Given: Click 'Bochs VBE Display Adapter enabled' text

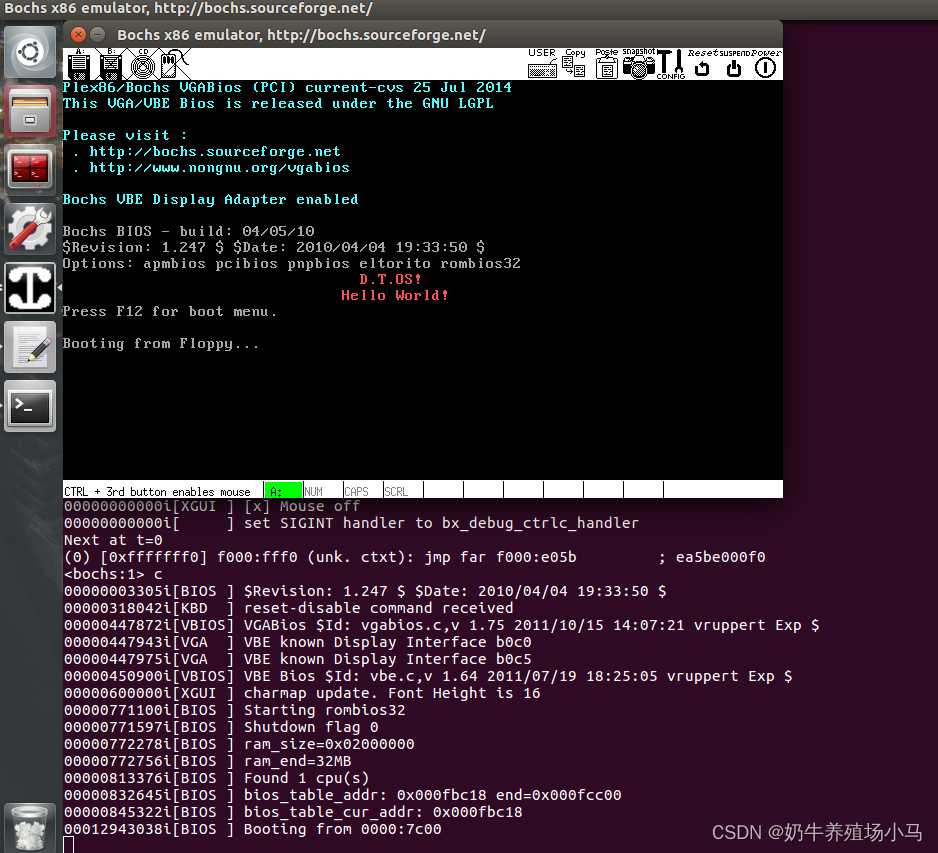Looking at the screenshot, I should click(x=211, y=199).
